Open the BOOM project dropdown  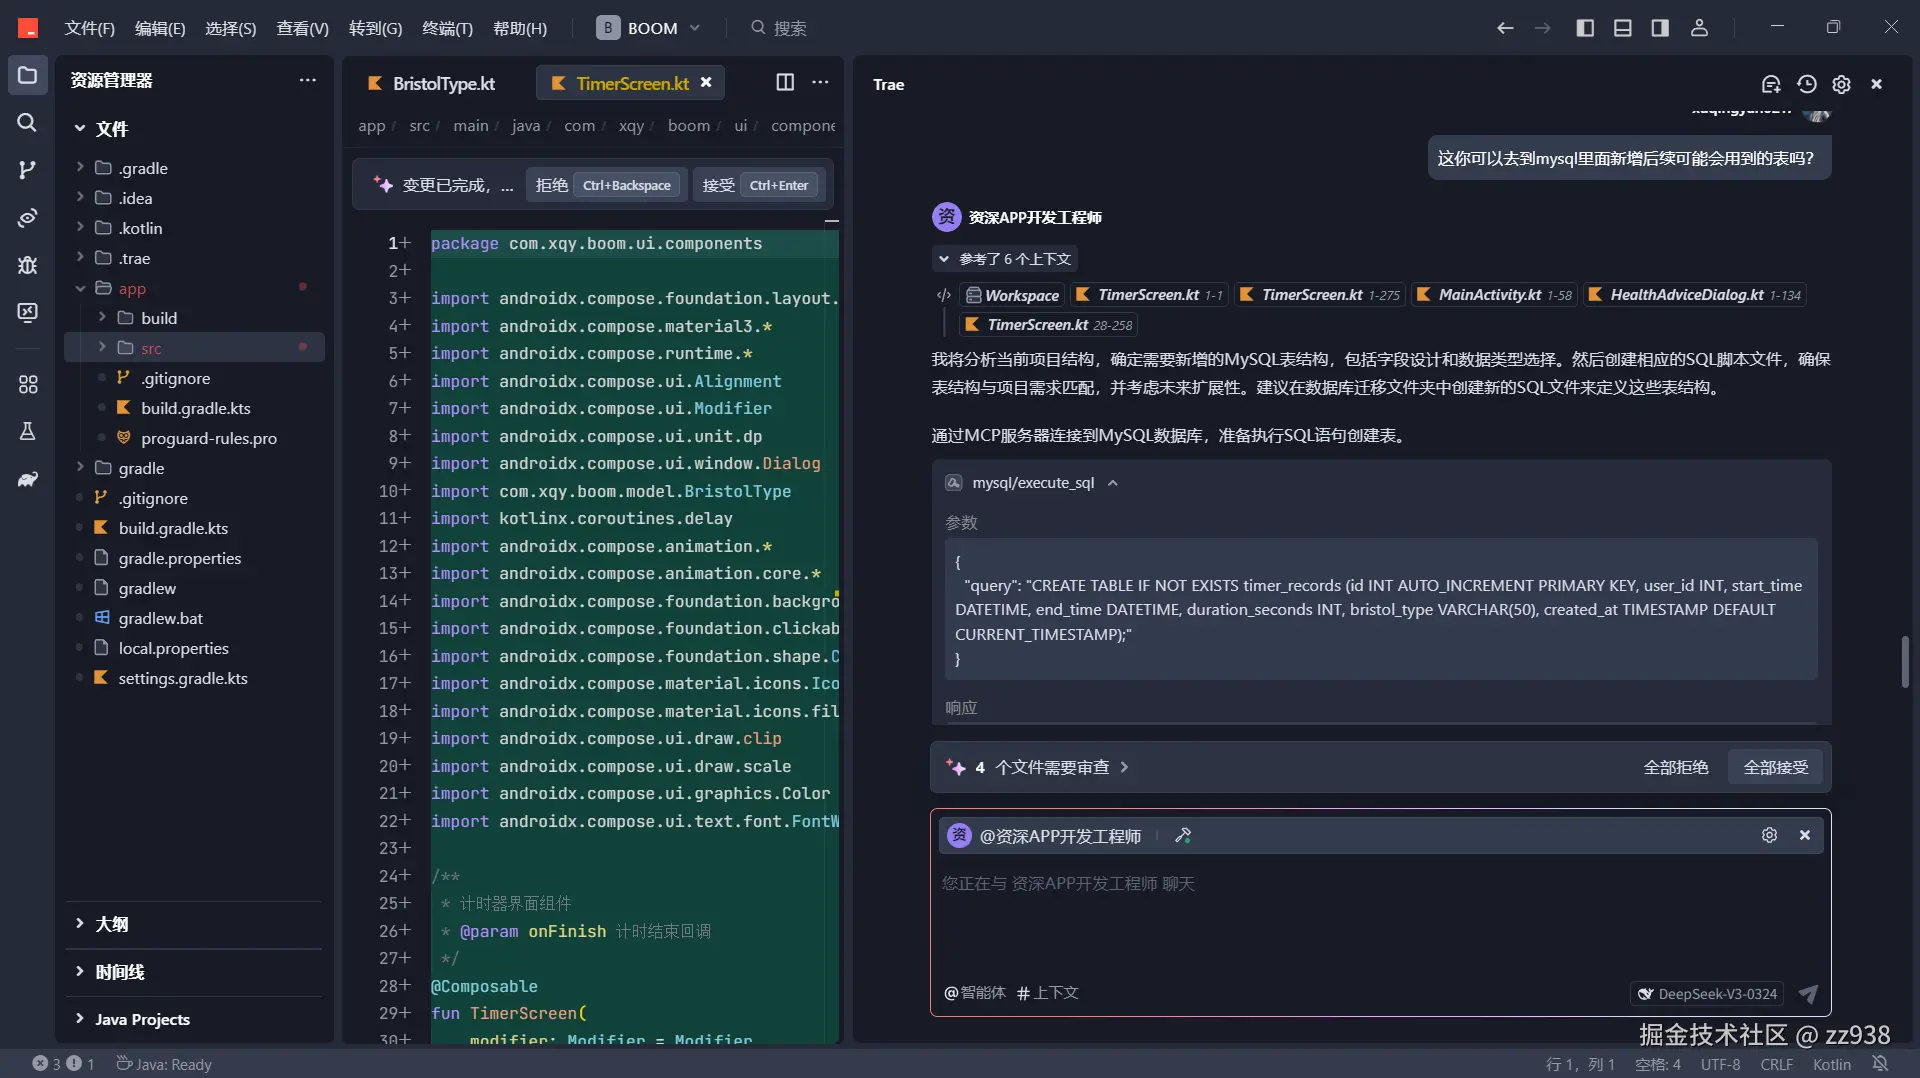(x=648, y=28)
